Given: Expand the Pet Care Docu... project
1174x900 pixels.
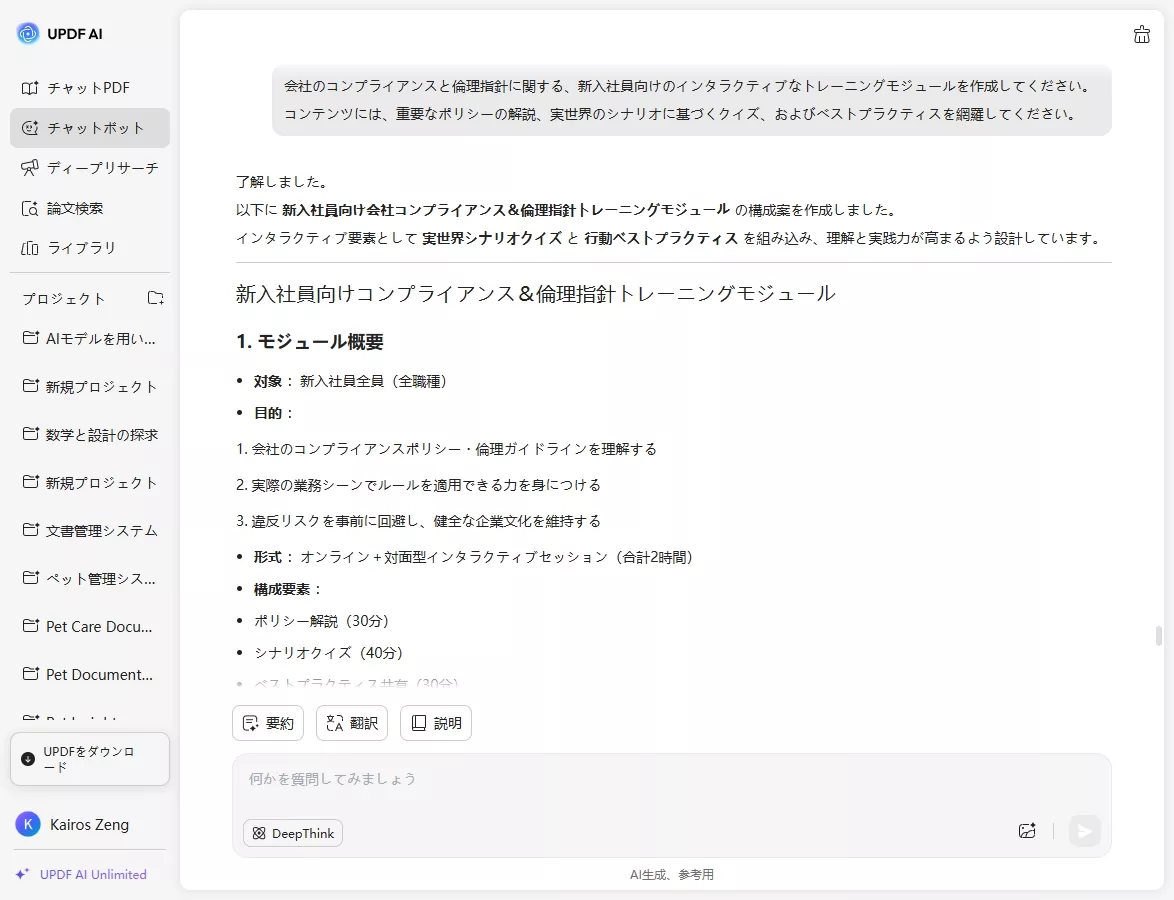Looking at the screenshot, I should (95, 626).
